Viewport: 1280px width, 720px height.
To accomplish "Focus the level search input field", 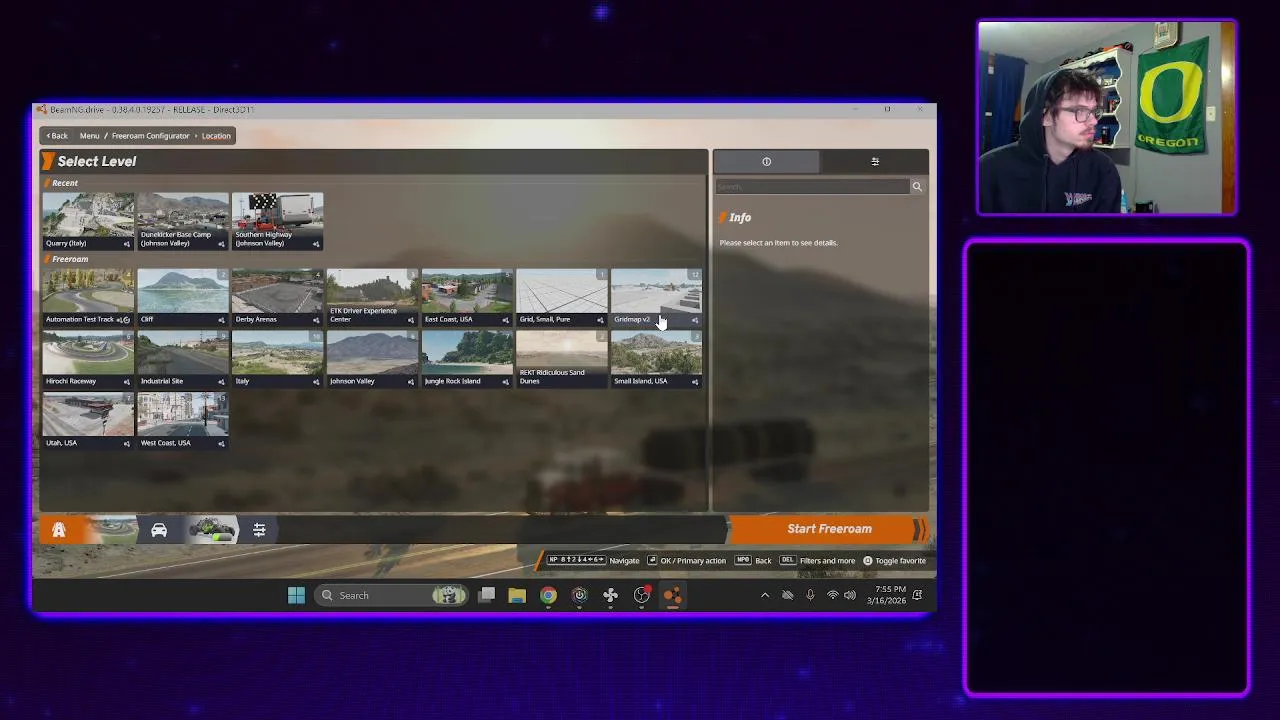I will point(812,187).
